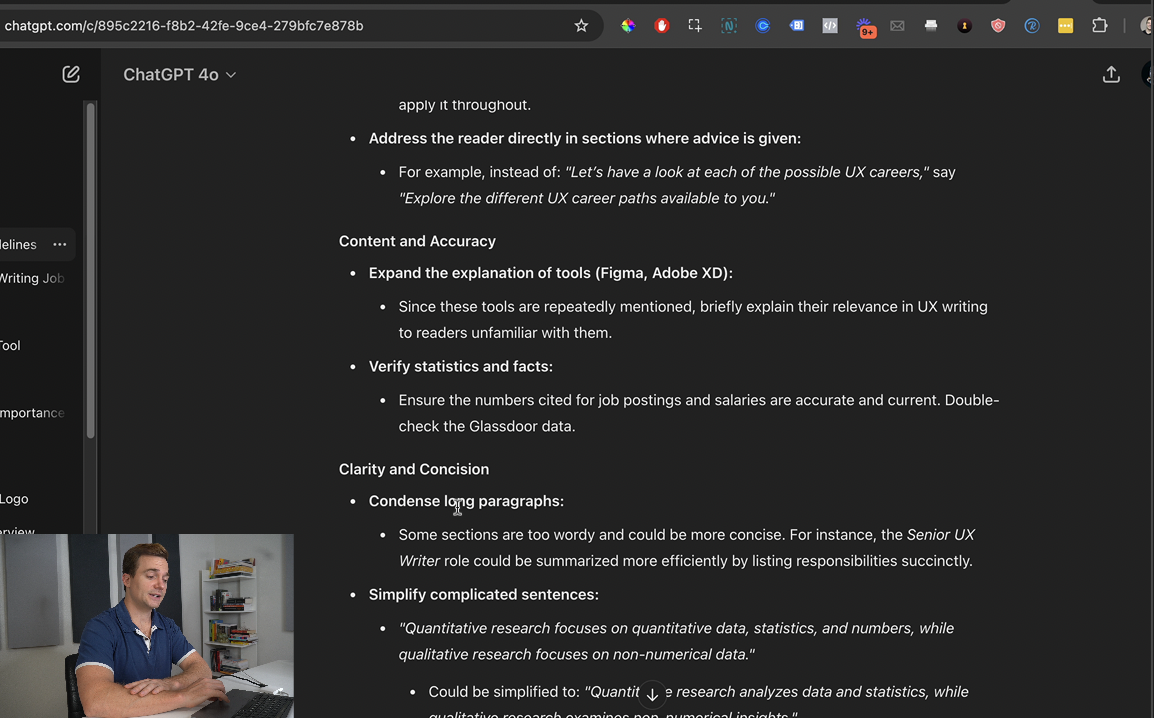The height and width of the screenshot is (718, 1154).
Task: Start a new chat with the compose icon
Action: pyautogui.click(x=71, y=74)
